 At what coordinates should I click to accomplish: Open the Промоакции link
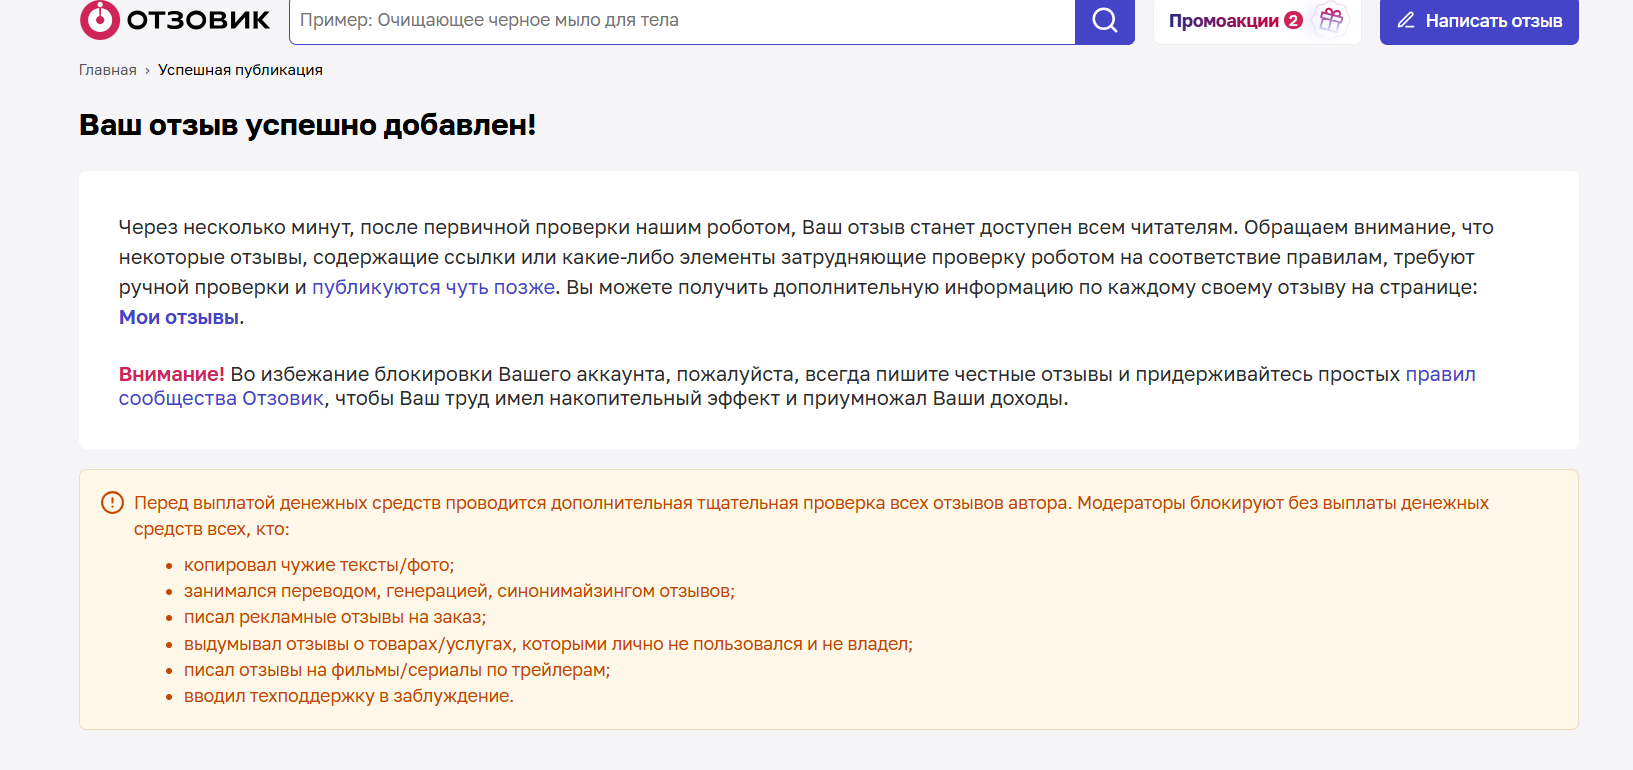pos(1223,21)
